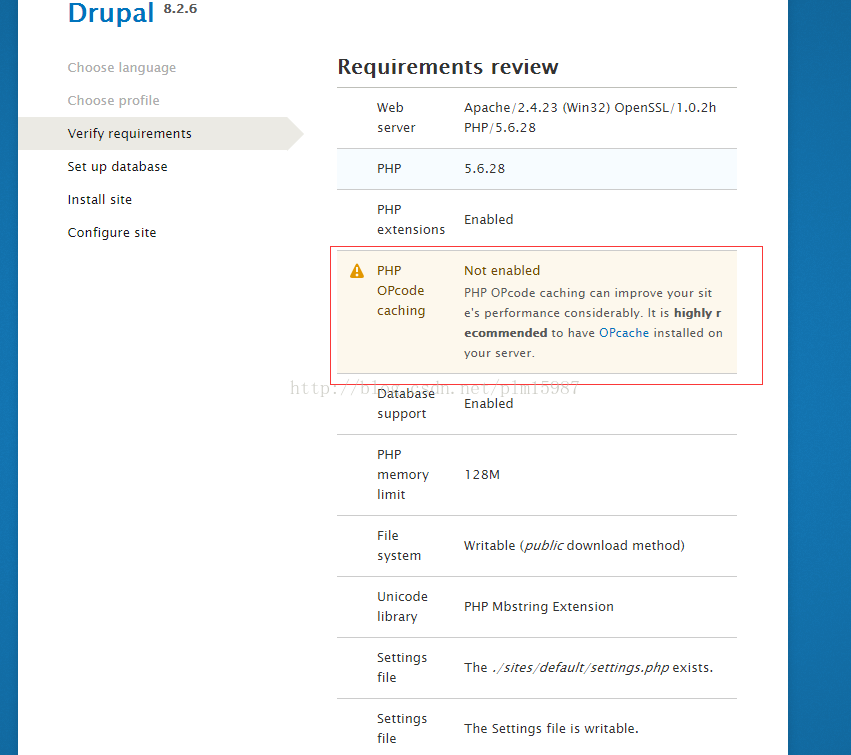Image resolution: width=851 pixels, height=755 pixels.
Task: Click Settings file label beside settings.php exists
Action: pyautogui.click(x=402, y=668)
